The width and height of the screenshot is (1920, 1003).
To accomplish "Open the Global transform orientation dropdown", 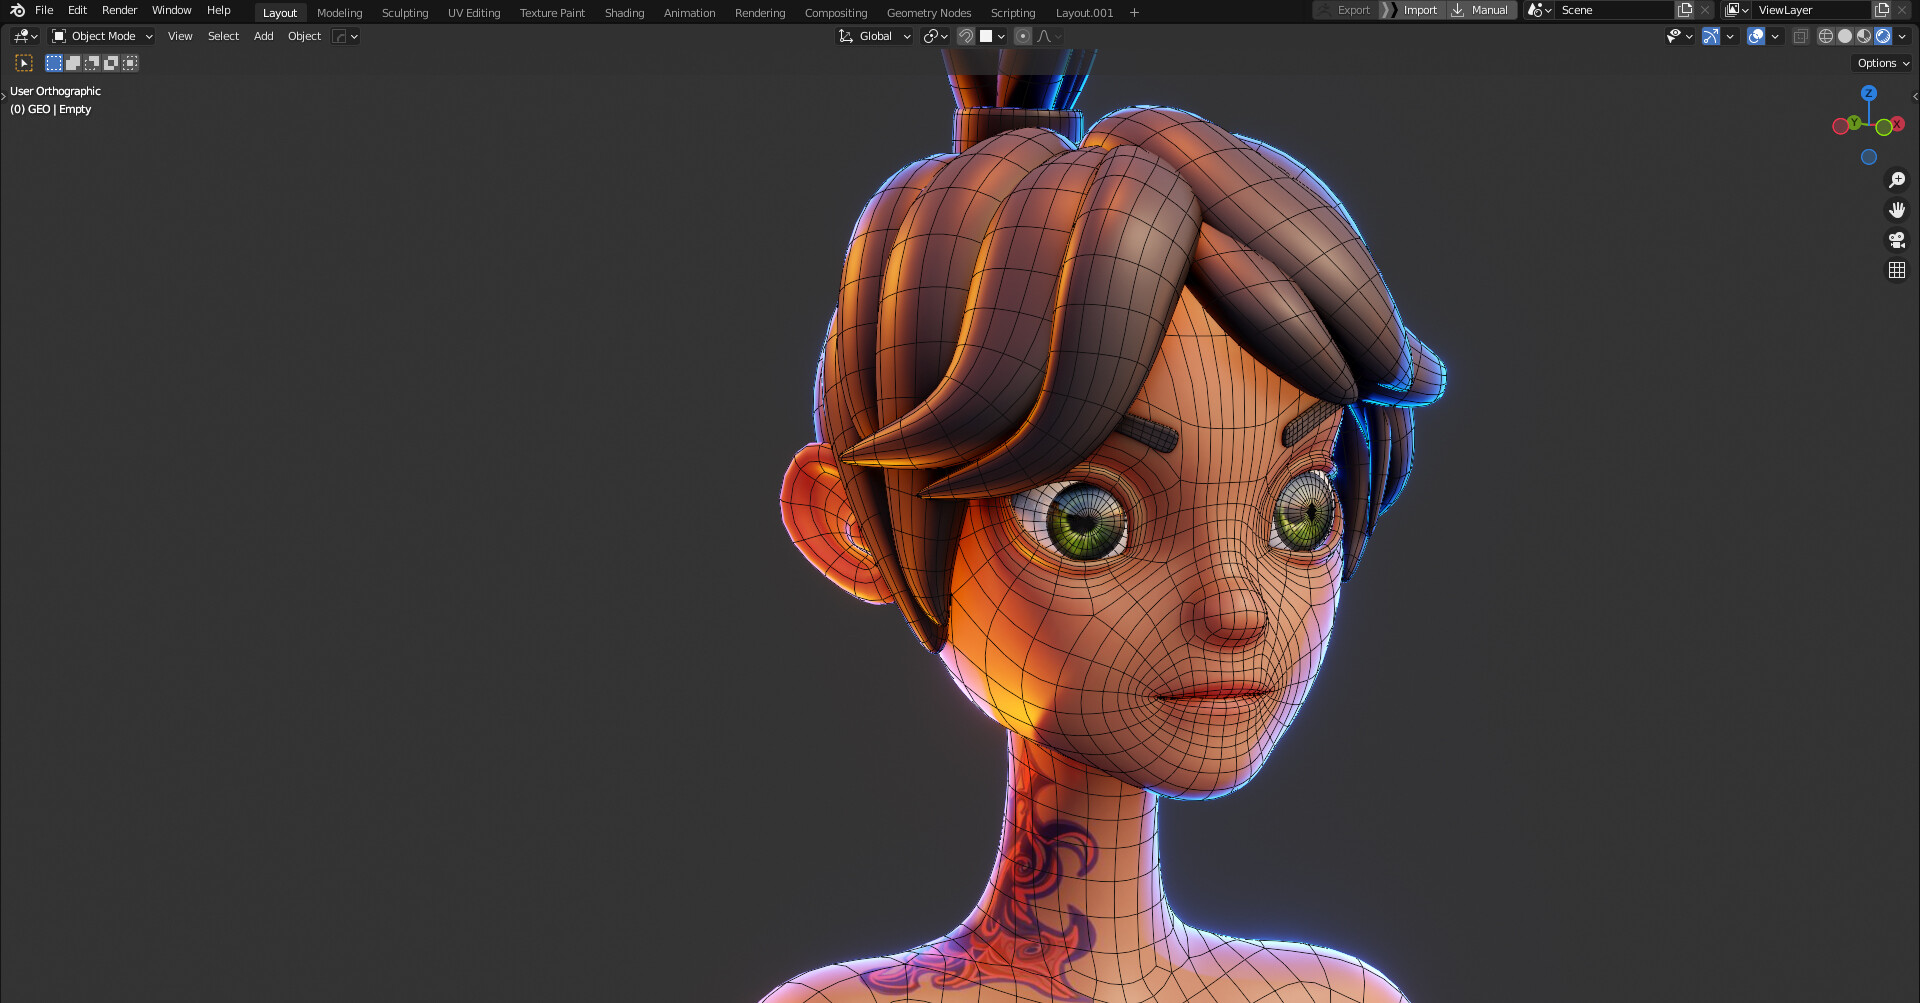I will [873, 36].
